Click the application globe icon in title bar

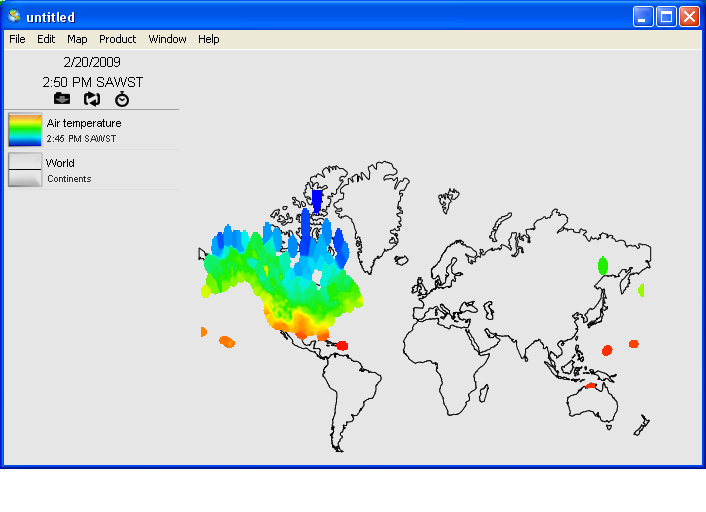pos(14,16)
